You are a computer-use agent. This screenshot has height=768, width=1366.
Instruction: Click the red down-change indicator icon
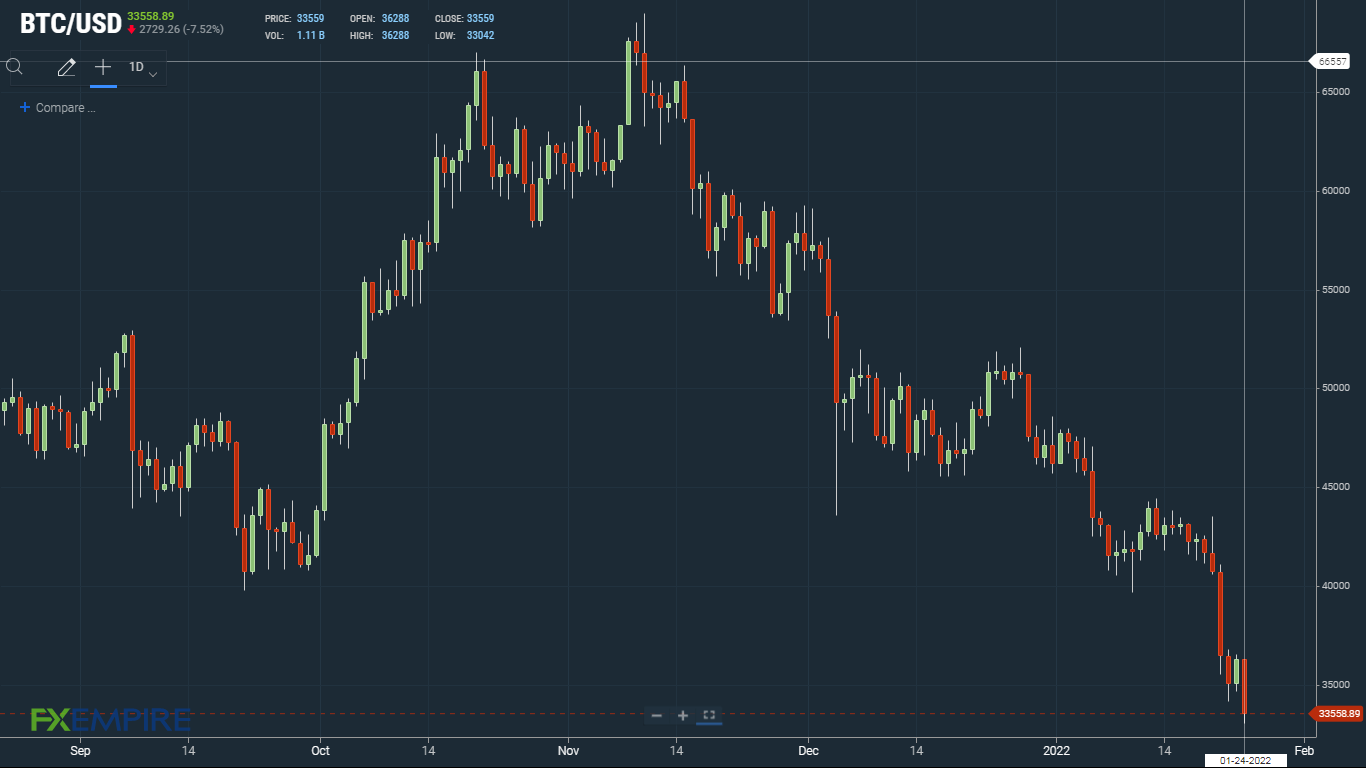(x=131, y=30)
